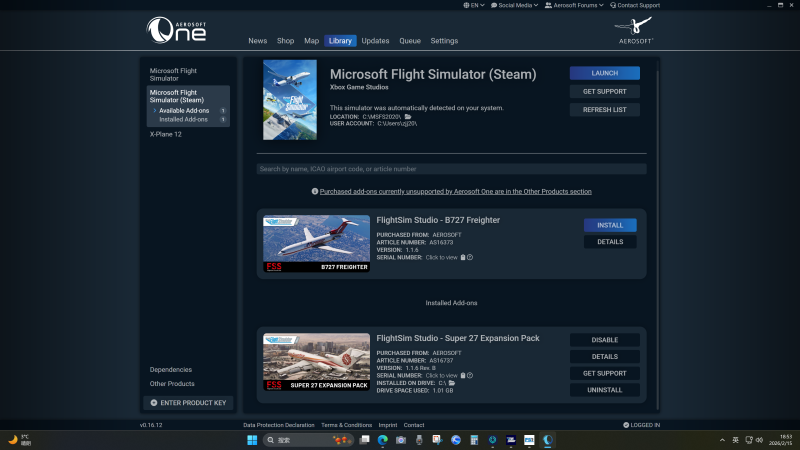The image size is (800, 450).
Task: Open Microsoft Edge from taskbar
Action: pyautogui.click(x=383, y=440)
